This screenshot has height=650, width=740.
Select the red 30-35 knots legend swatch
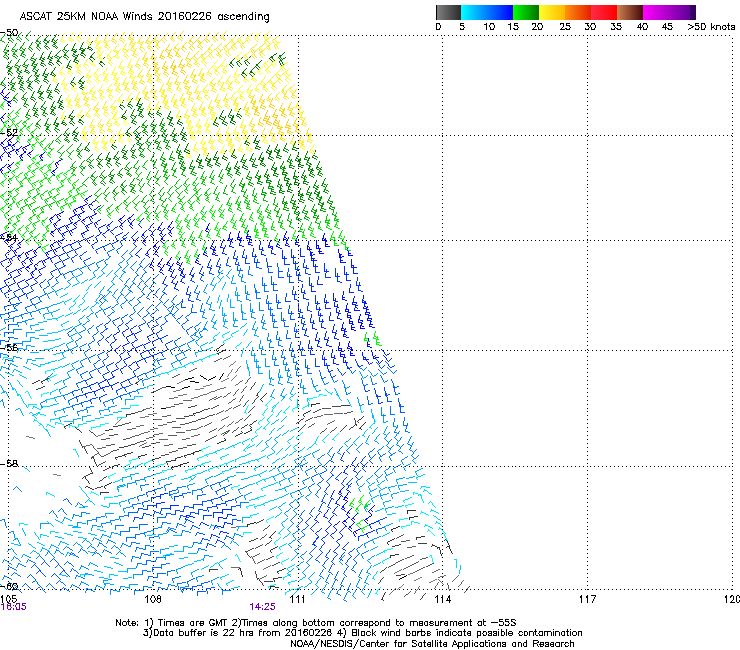tap(604, 12)
